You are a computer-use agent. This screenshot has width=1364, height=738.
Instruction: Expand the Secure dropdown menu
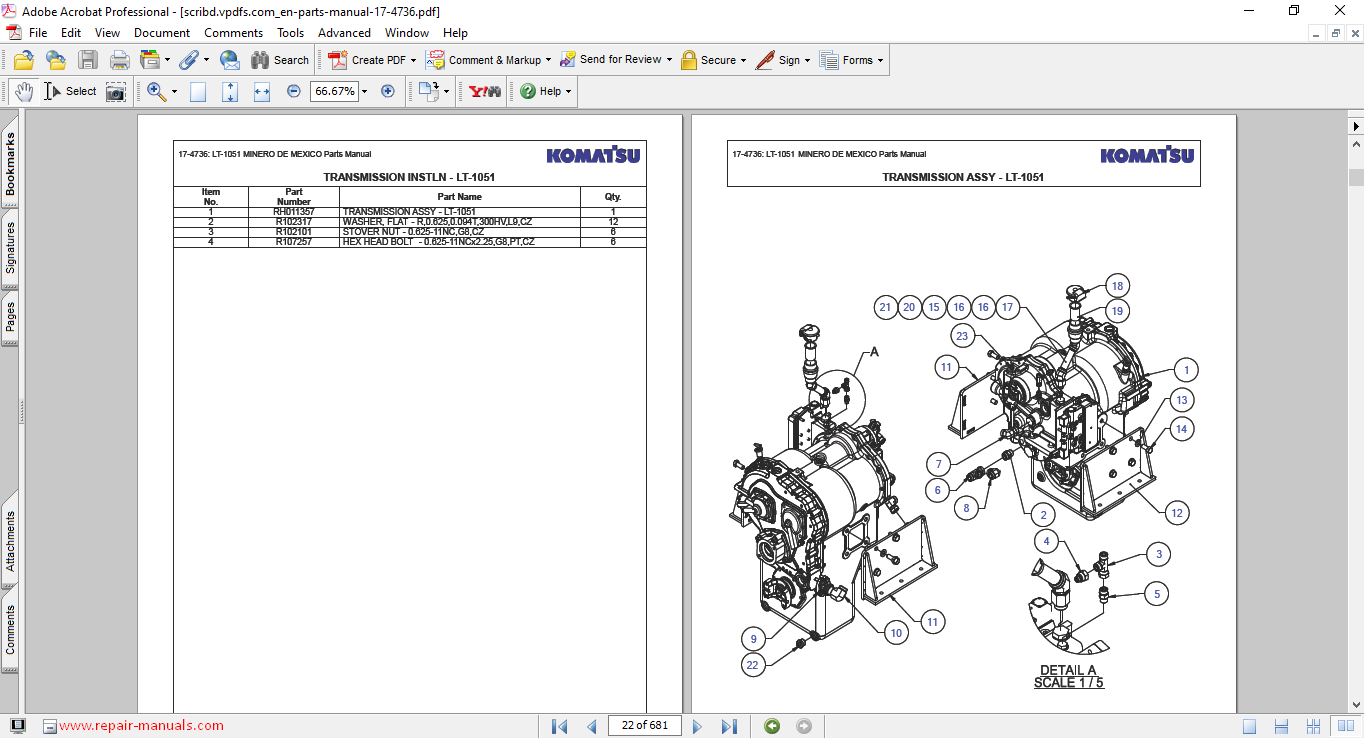pyautogui.click(x=744, y=60)
